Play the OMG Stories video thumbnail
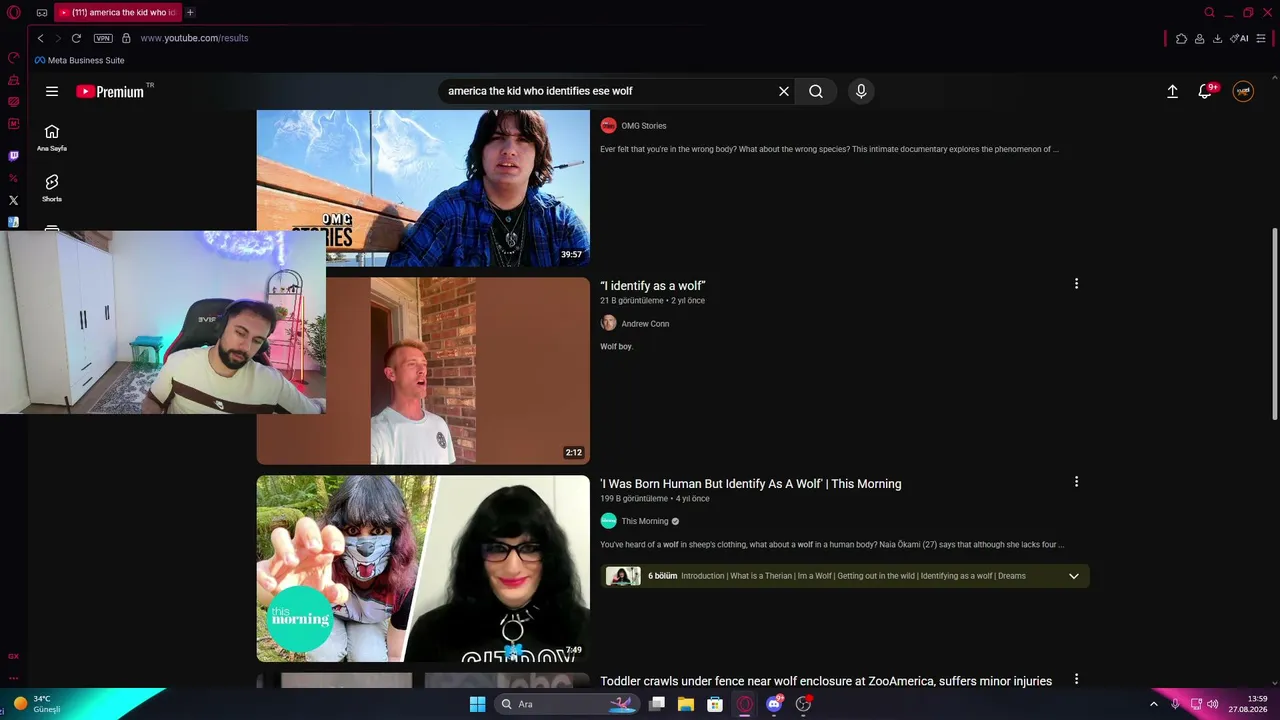This screenshot has height=720, width=1280. click(x=423, y=188)
